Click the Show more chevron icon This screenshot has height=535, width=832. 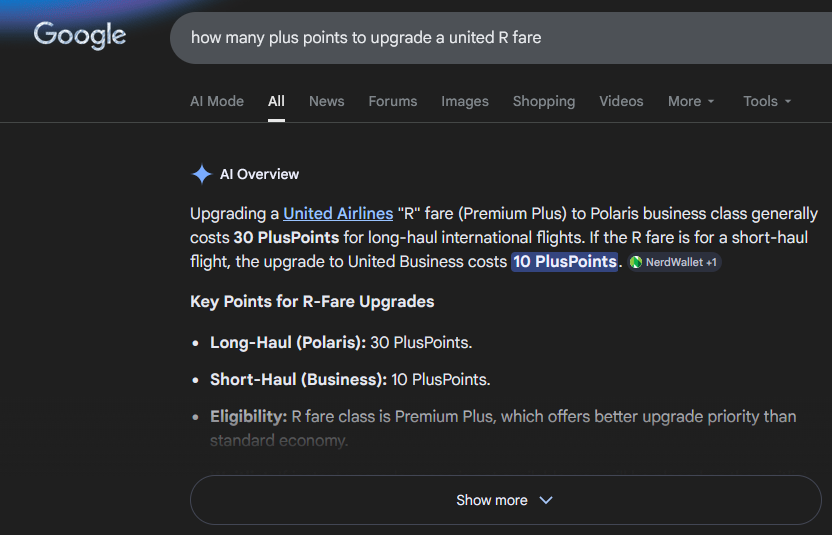click(x=546, y=500)
